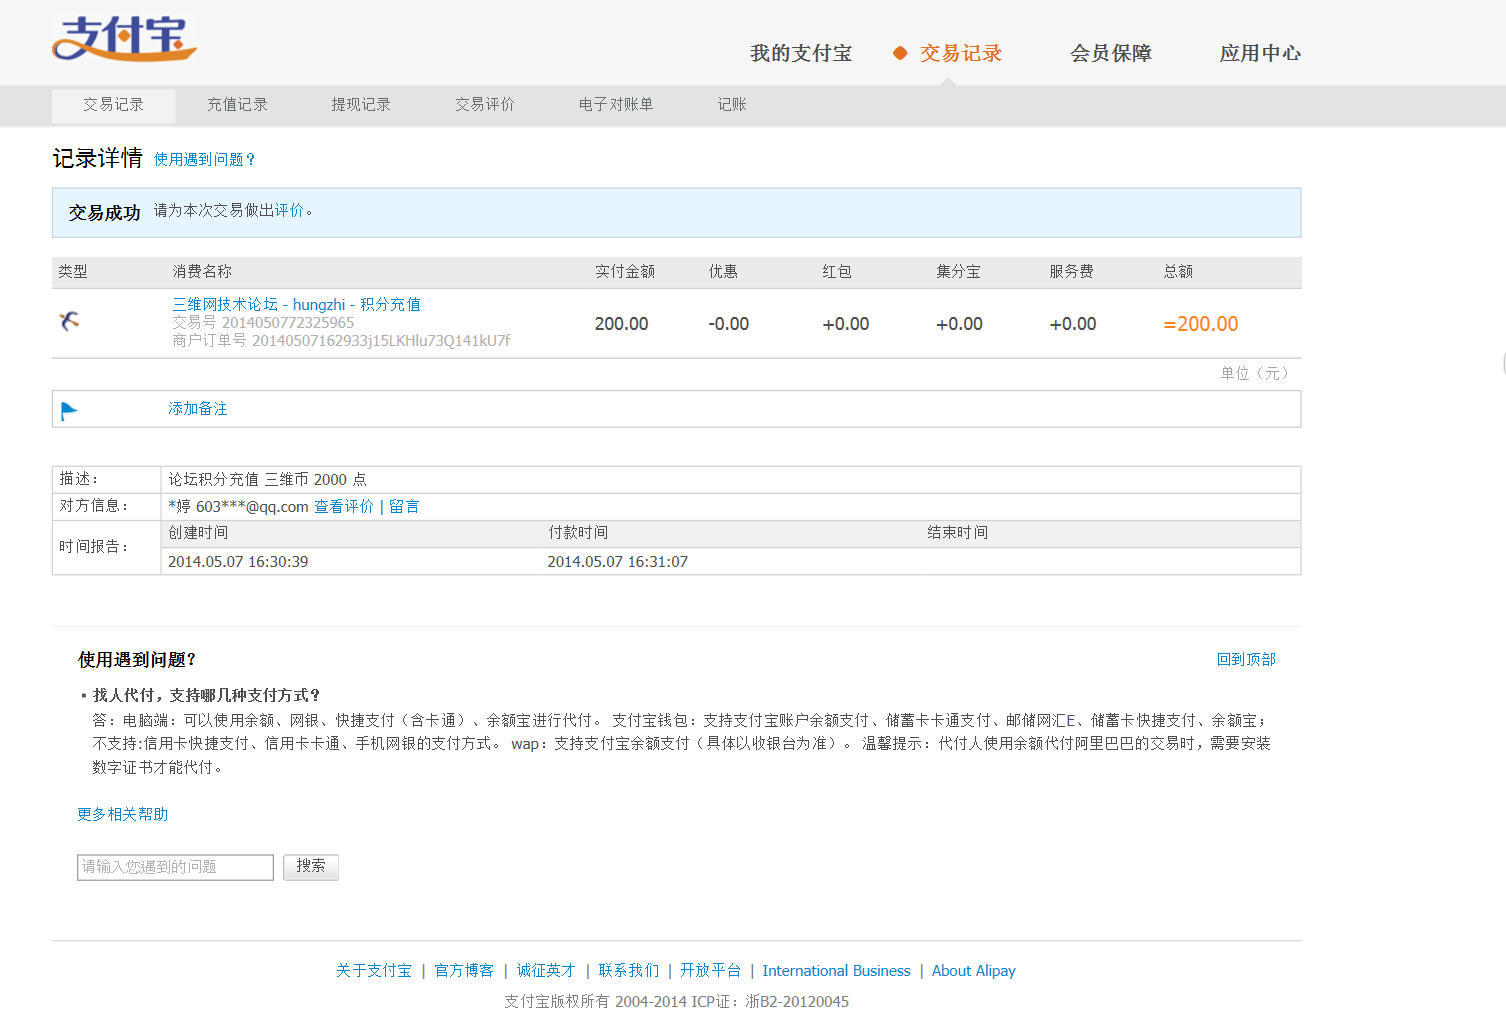
Task: Click the 搜索 button
Action: coord(311,867)
